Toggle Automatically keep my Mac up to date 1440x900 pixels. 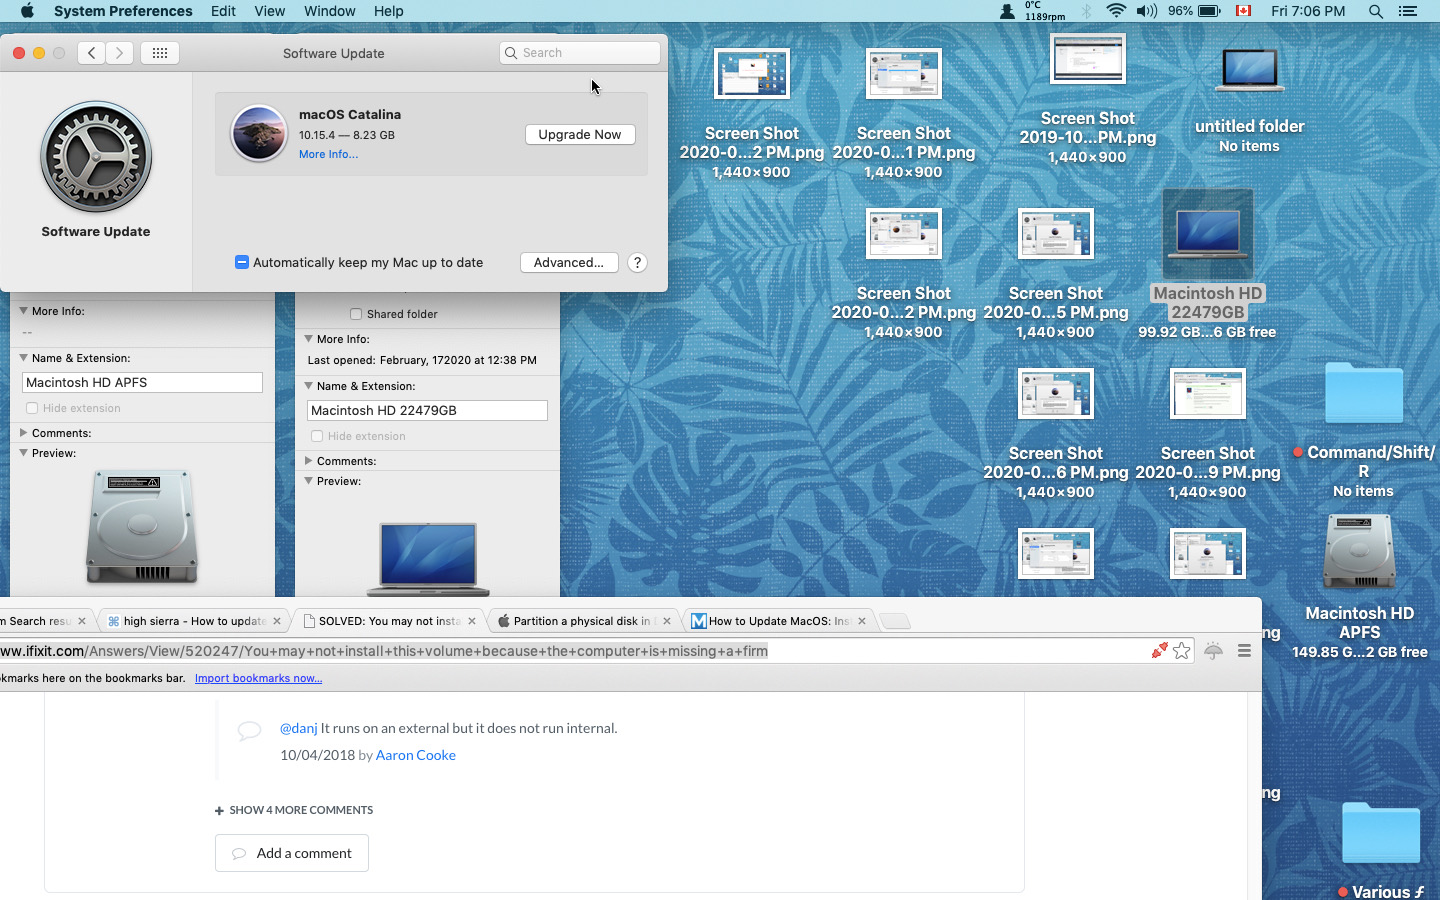point(242,262)
